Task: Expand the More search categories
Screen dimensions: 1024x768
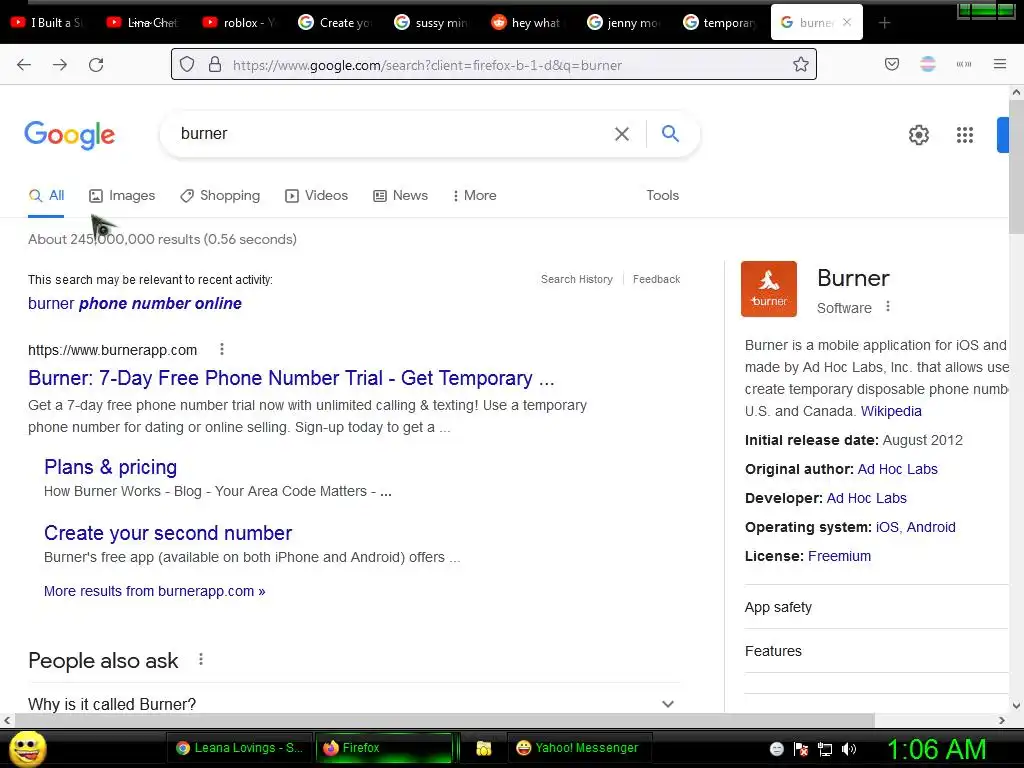Action: (475, 195)
